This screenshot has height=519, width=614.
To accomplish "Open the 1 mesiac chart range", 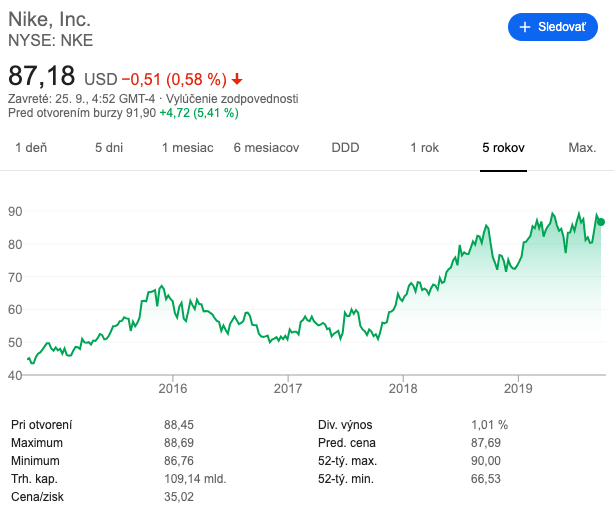I will [x=188, y=148].
